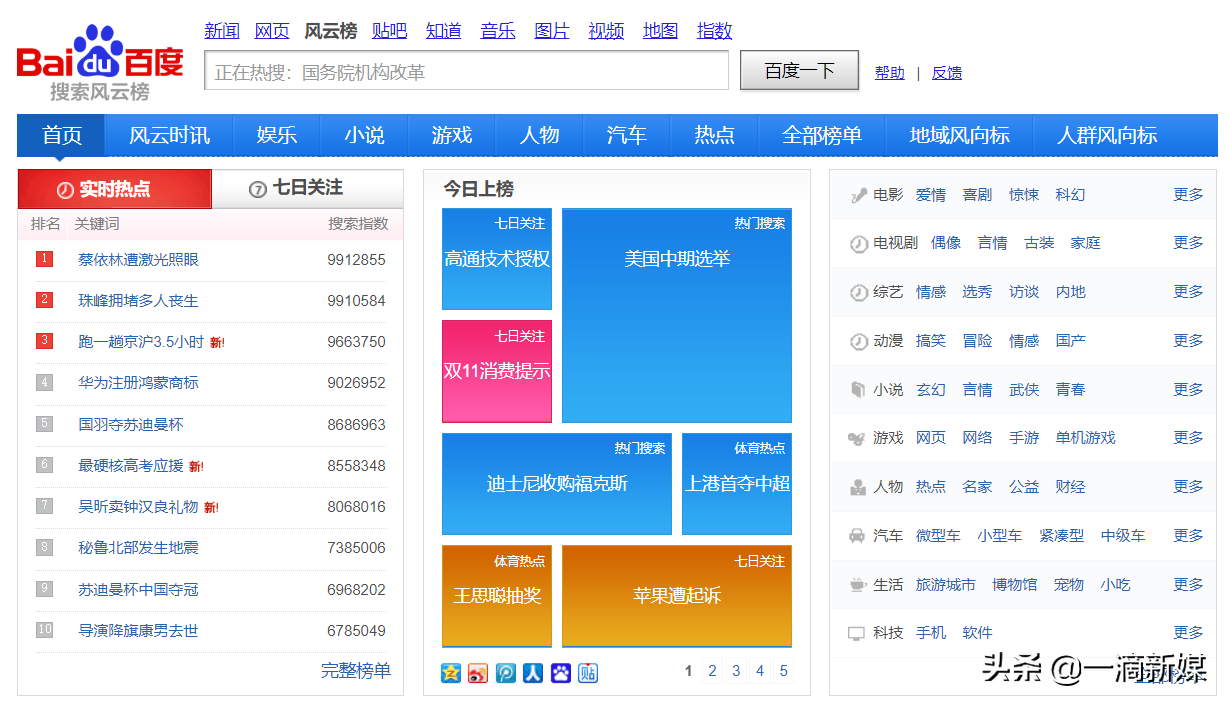Viewport: 1227px width, 704px height.
Task: Click the 贴吧 share icon
Action: 587,673
